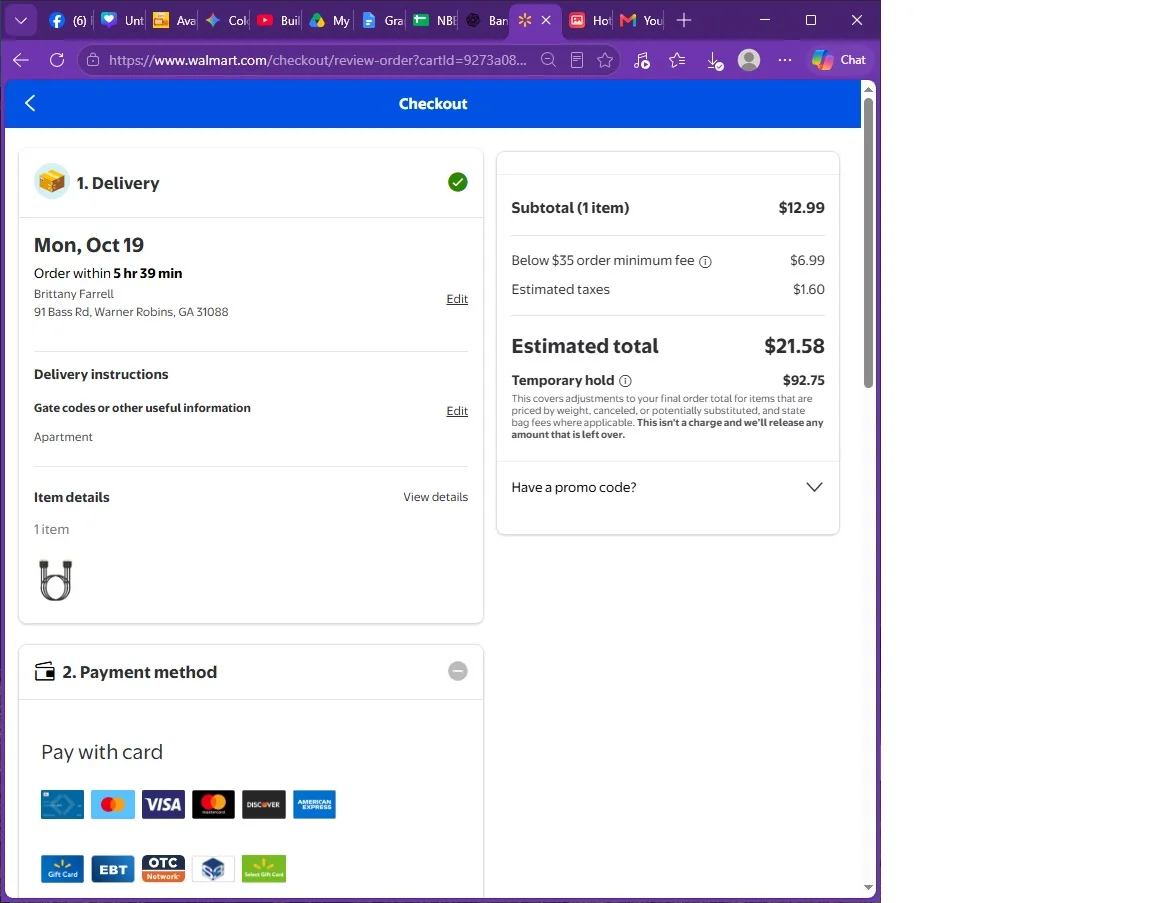Viewport: 1152px width, 903px height.
Task: Click the Discover card logo
Action: (x=264, y=805)
